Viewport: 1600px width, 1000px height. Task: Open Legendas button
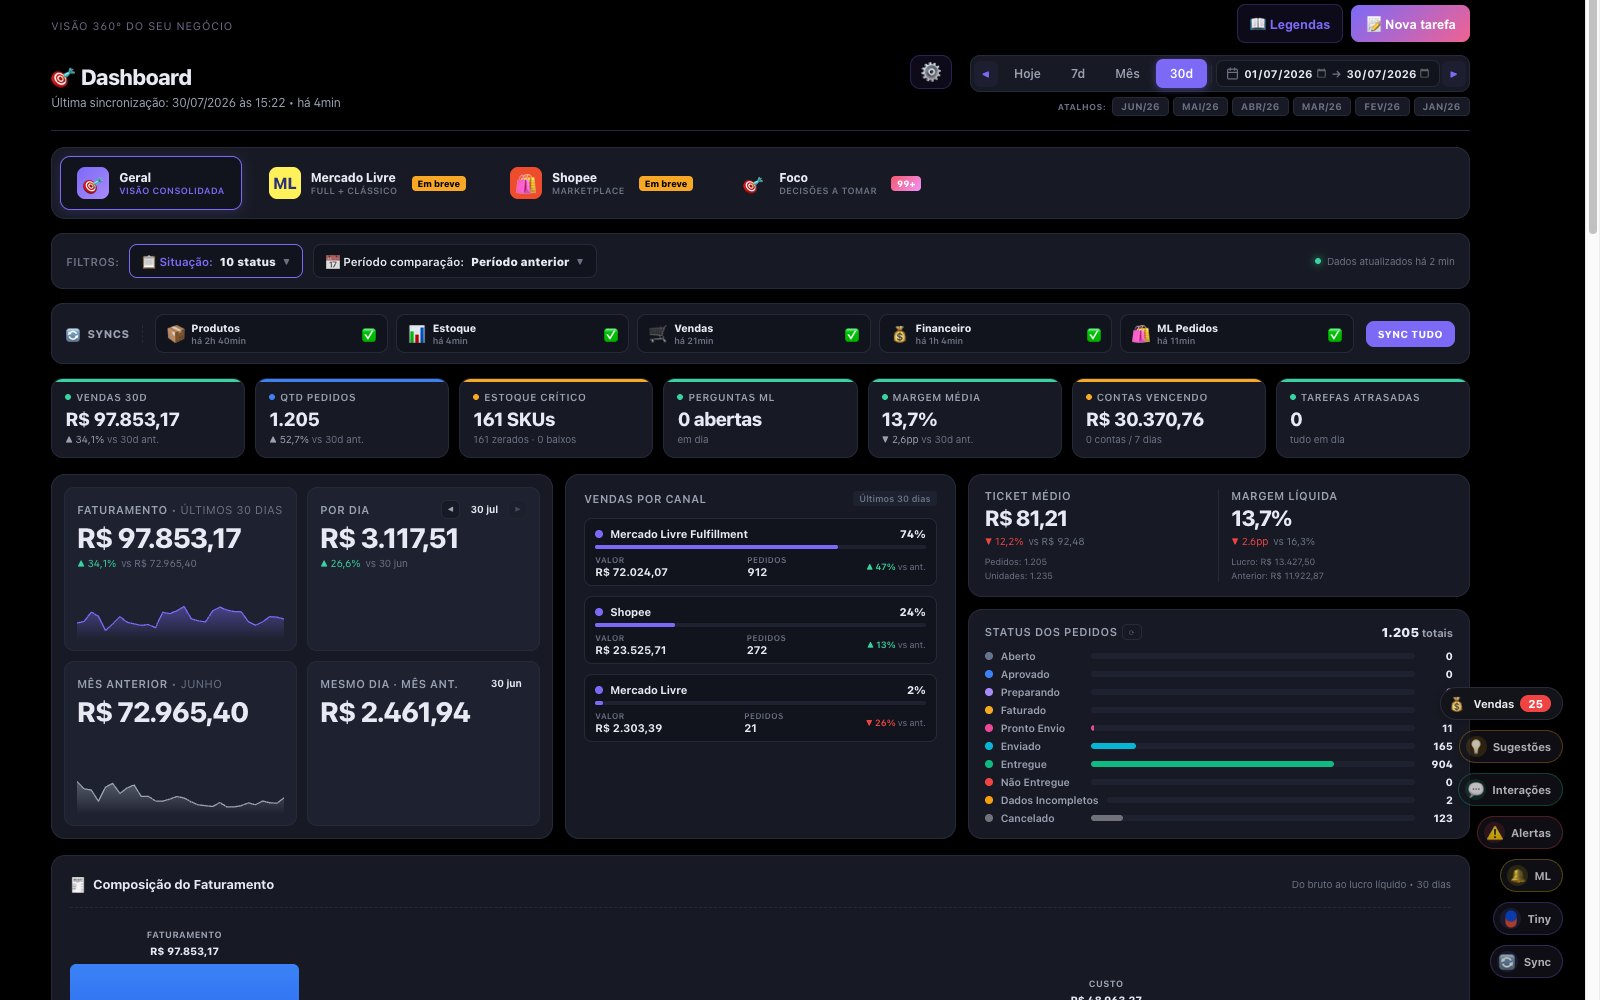[1290, 24]
